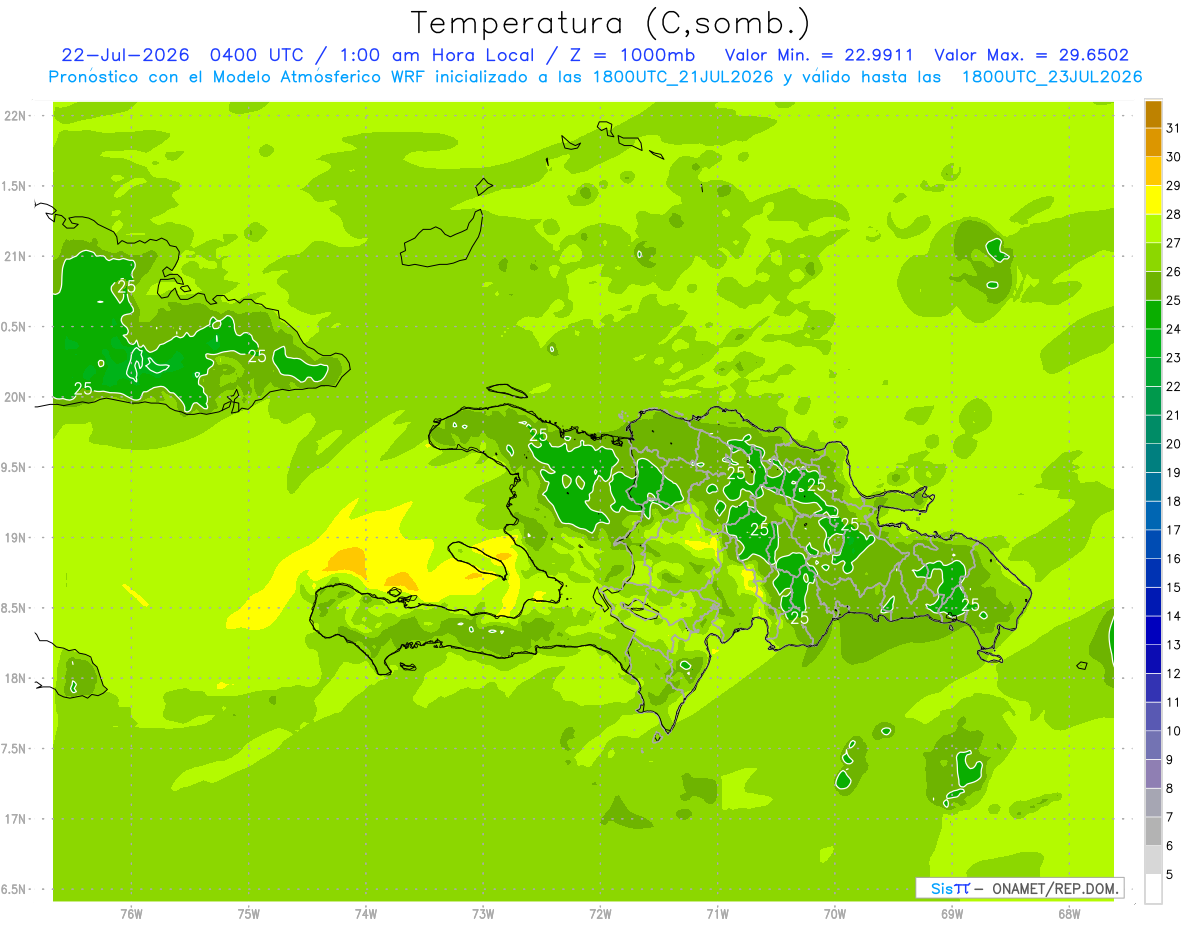Click the 1800UTC_23JUL2026 validity time text
Viewport: 1200px width, 927px height.
point(1052,77)
